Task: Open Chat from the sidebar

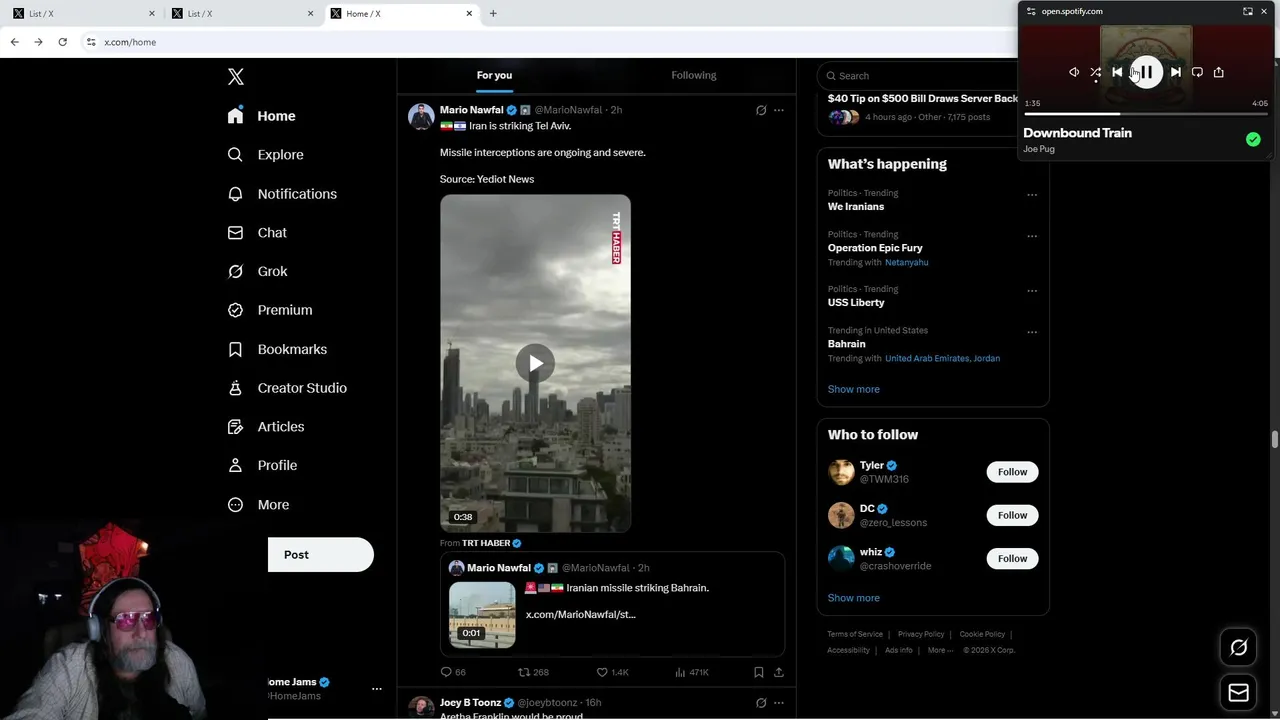Action: [x=257, y=233]
